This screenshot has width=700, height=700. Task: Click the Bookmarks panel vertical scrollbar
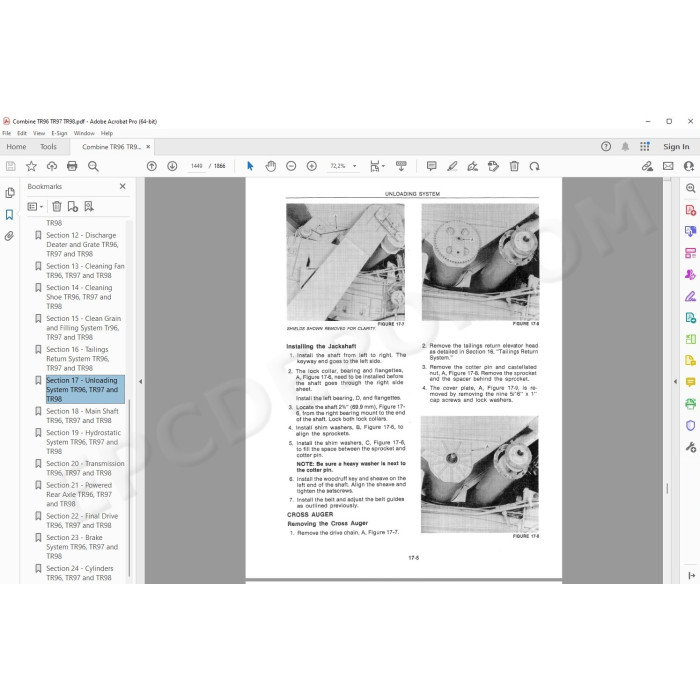click(129, 488)
